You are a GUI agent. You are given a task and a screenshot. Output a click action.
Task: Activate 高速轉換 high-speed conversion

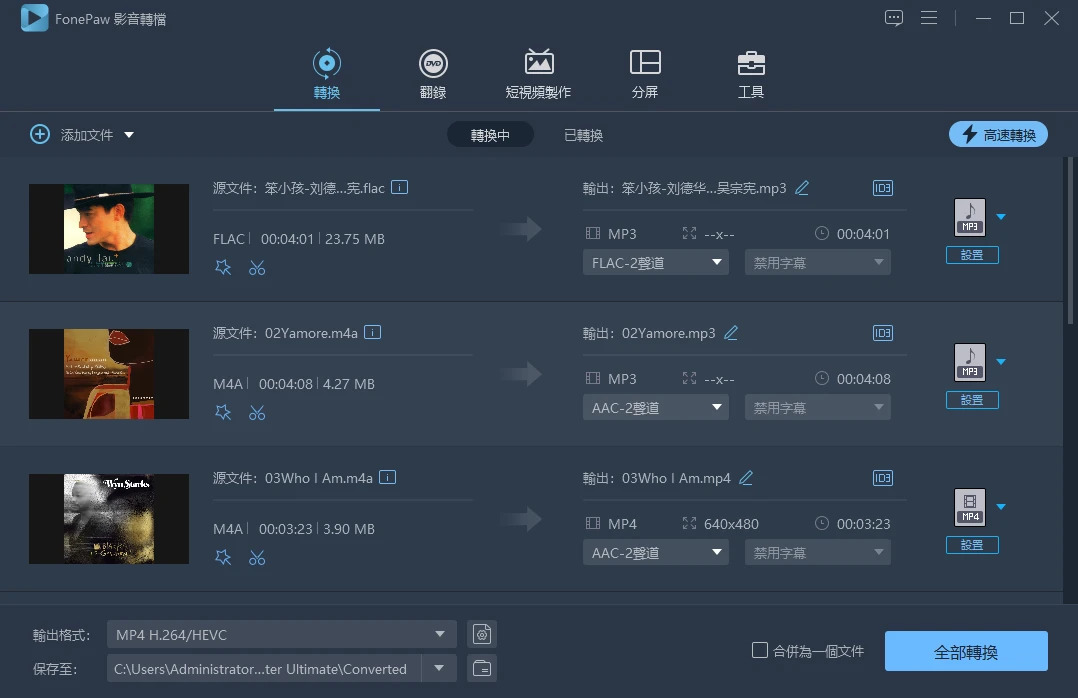(998, 133)
